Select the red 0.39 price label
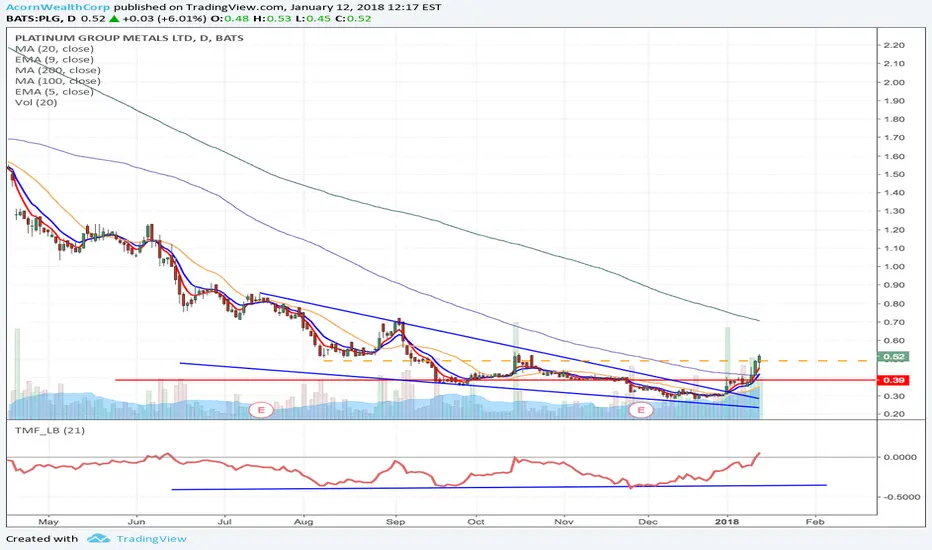The image size is (932, 550). click(893, 380)
